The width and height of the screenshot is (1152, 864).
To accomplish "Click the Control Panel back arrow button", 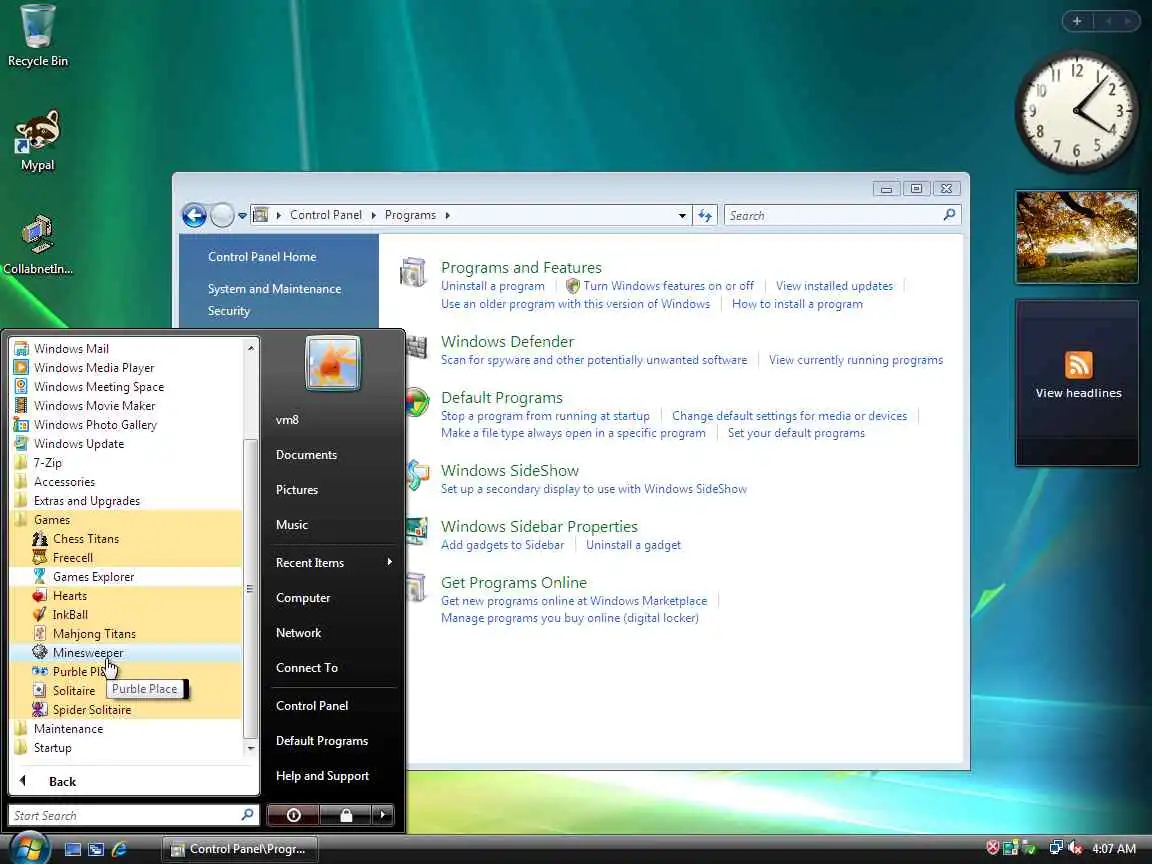I will click(194, 215).
